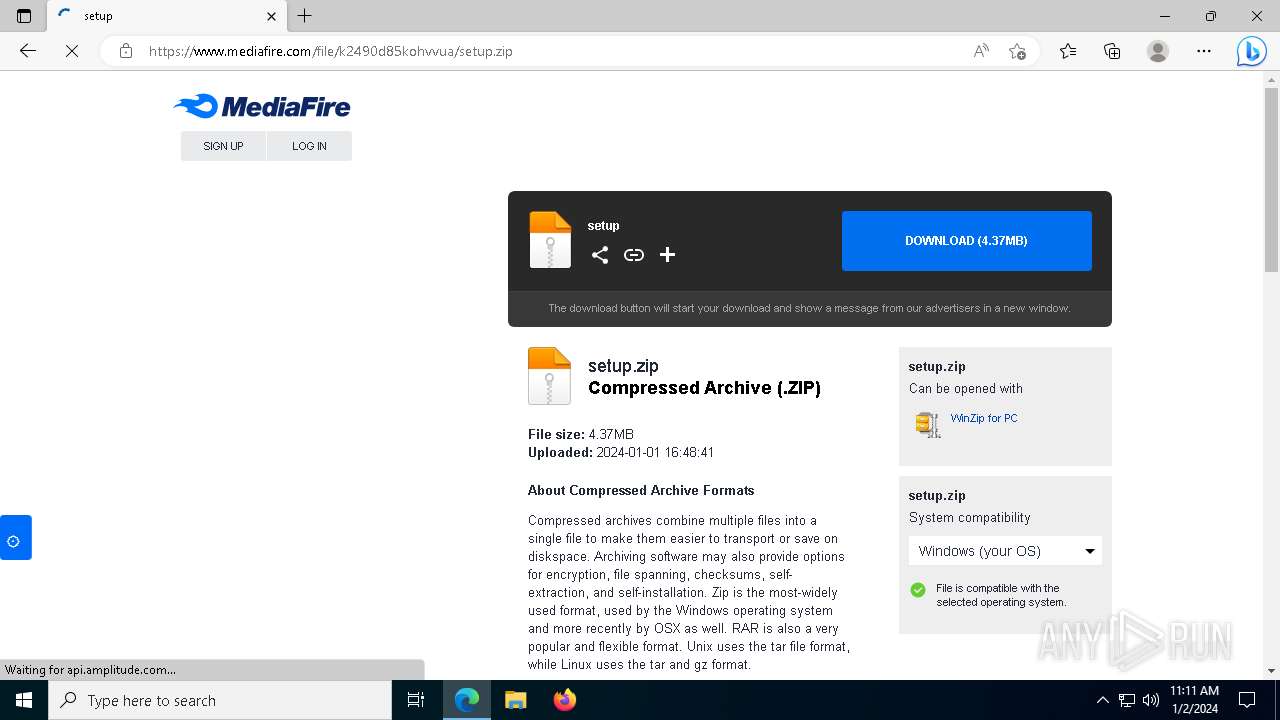Click the setup zip icon in download box
The width and height of the screenshot is (1280, 720).
click(x=550, y=240)
